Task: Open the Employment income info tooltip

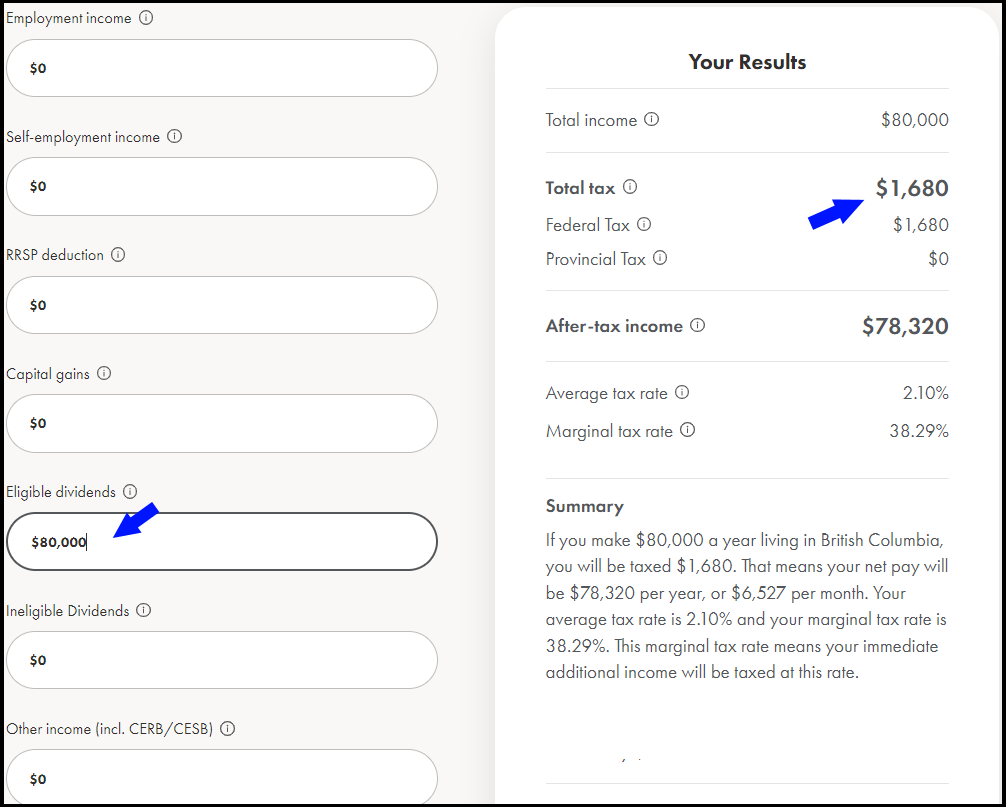Action: click(147, 17)
